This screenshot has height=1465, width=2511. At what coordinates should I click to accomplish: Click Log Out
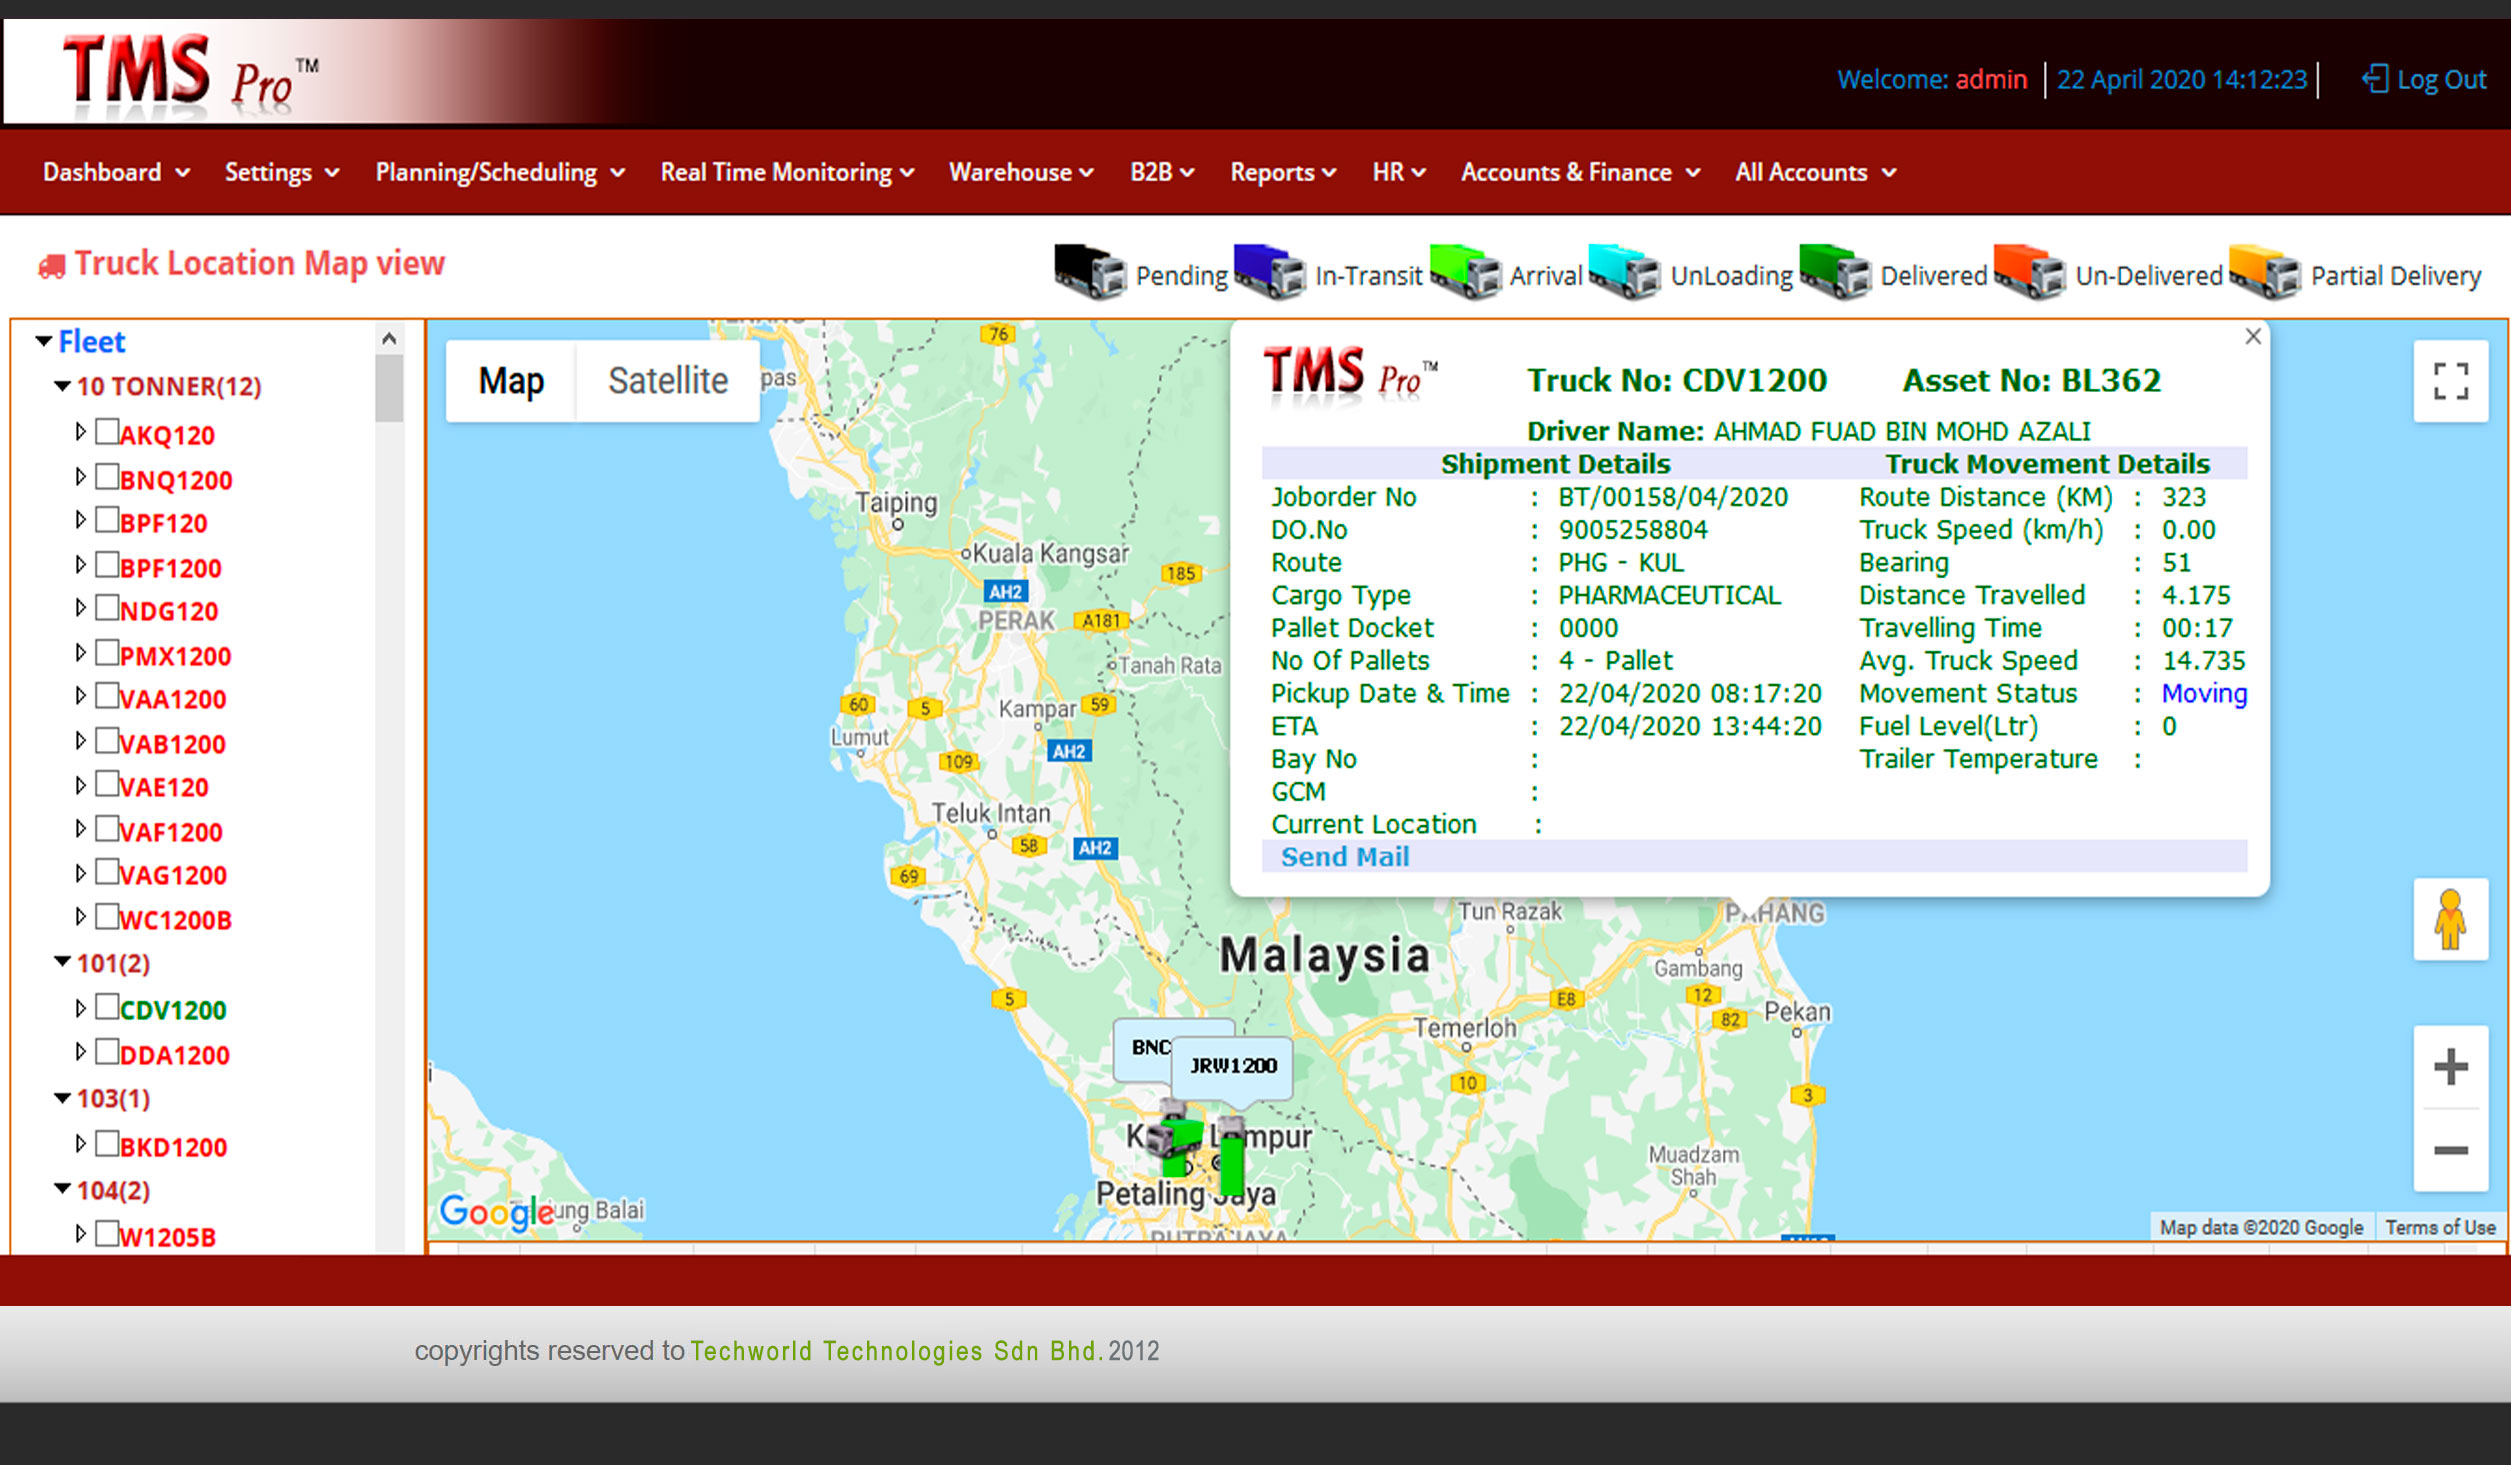pyautogui.click(x=2426, y=79)
